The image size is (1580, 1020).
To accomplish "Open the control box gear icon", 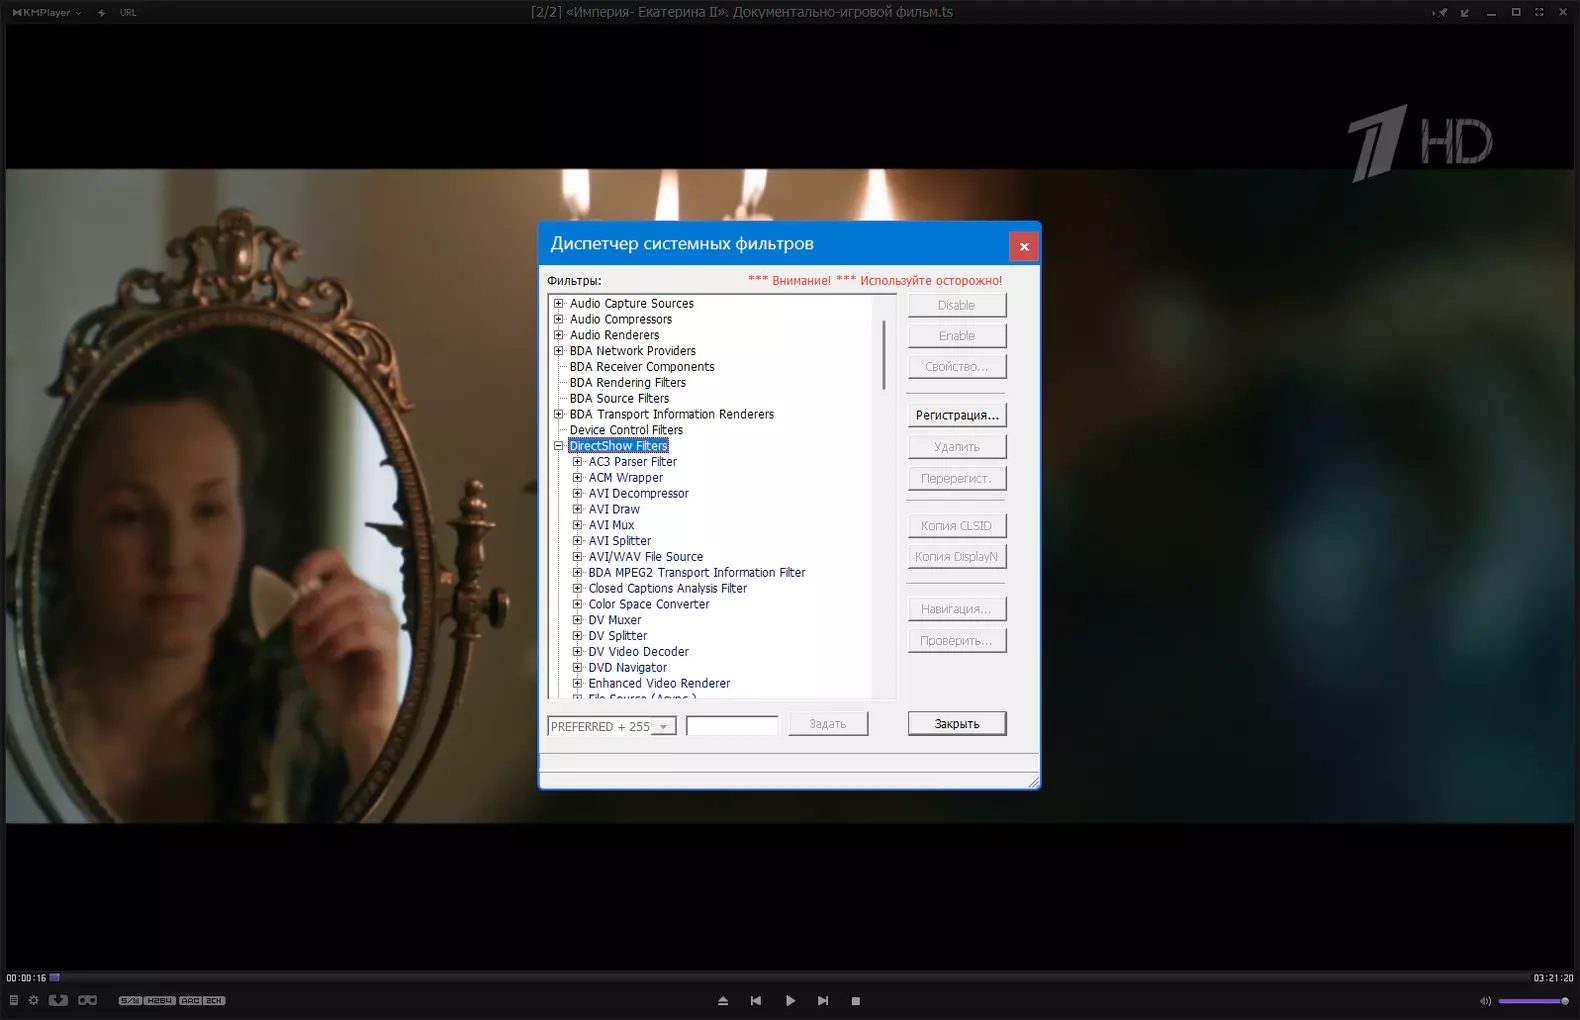I will click(x=34, y=1000).
